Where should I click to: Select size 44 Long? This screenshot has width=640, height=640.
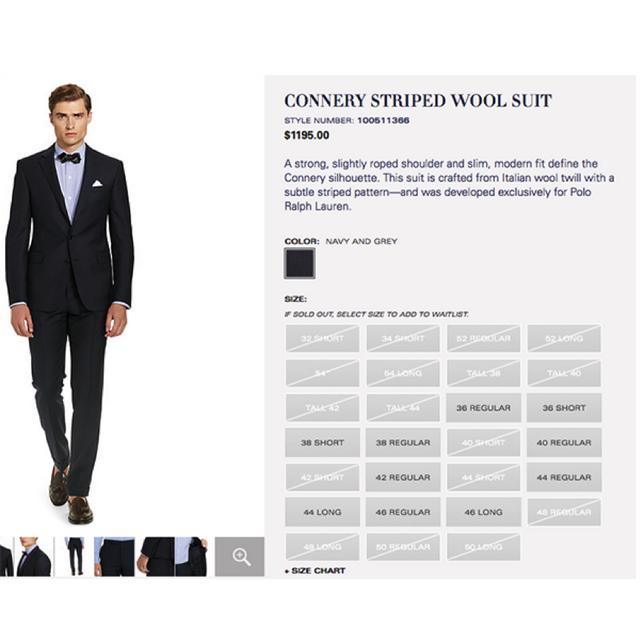pyautogui.click(x=322, y=512)
